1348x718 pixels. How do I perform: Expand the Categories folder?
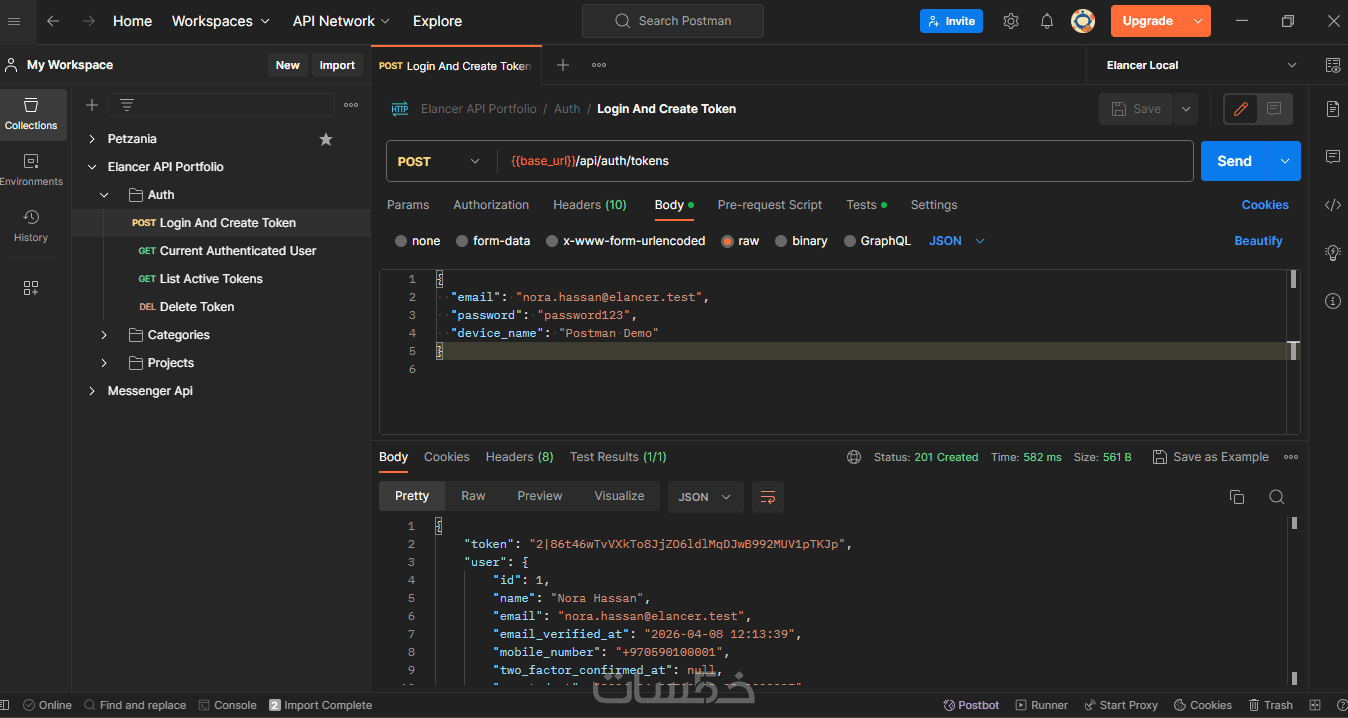coord(104,335)
